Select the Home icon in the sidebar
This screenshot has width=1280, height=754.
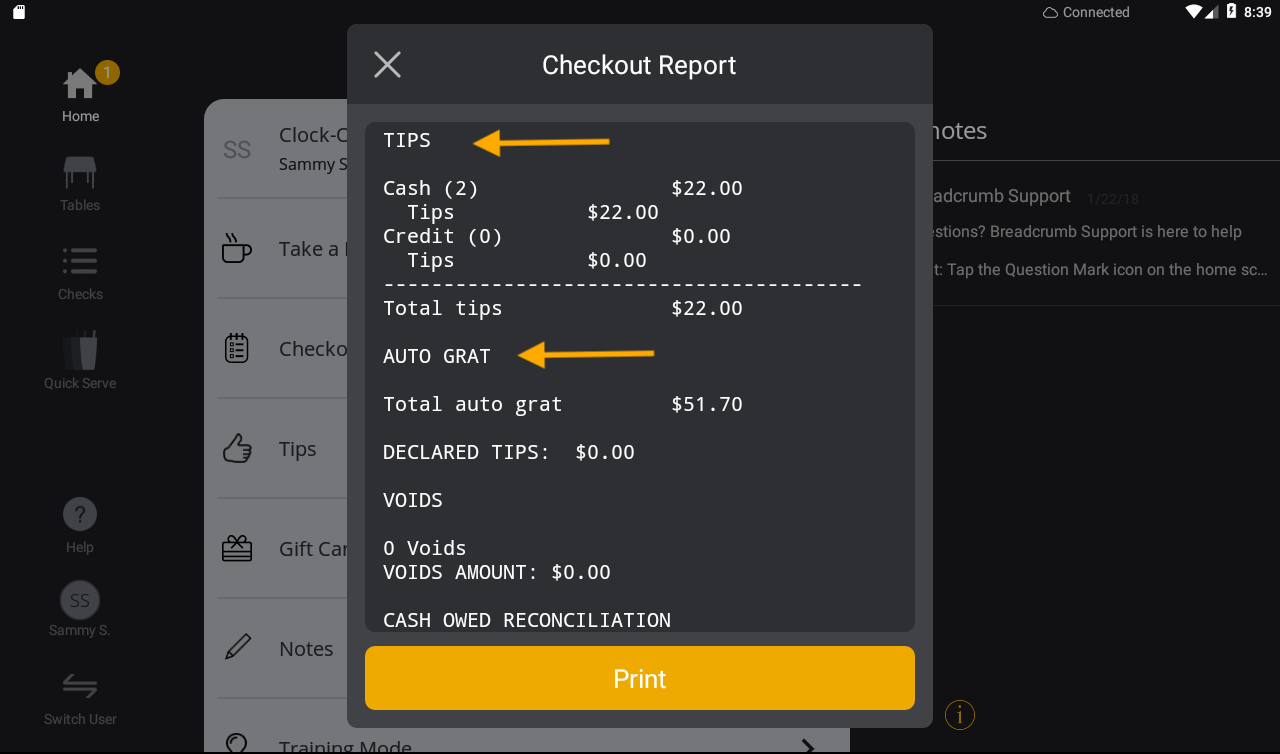tap(79, 83)
